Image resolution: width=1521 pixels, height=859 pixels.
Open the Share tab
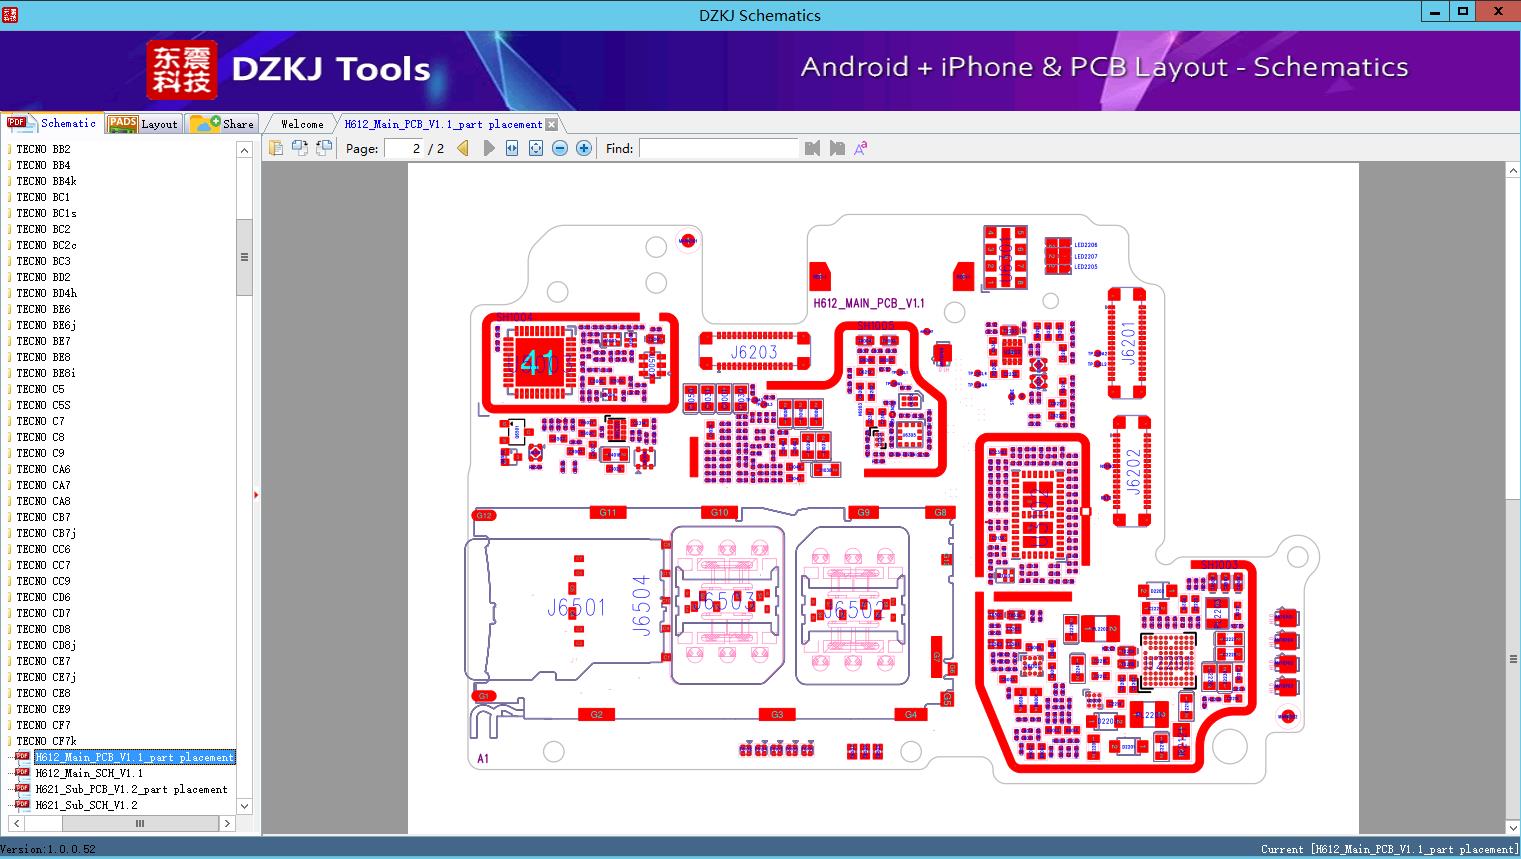(223, 124)
